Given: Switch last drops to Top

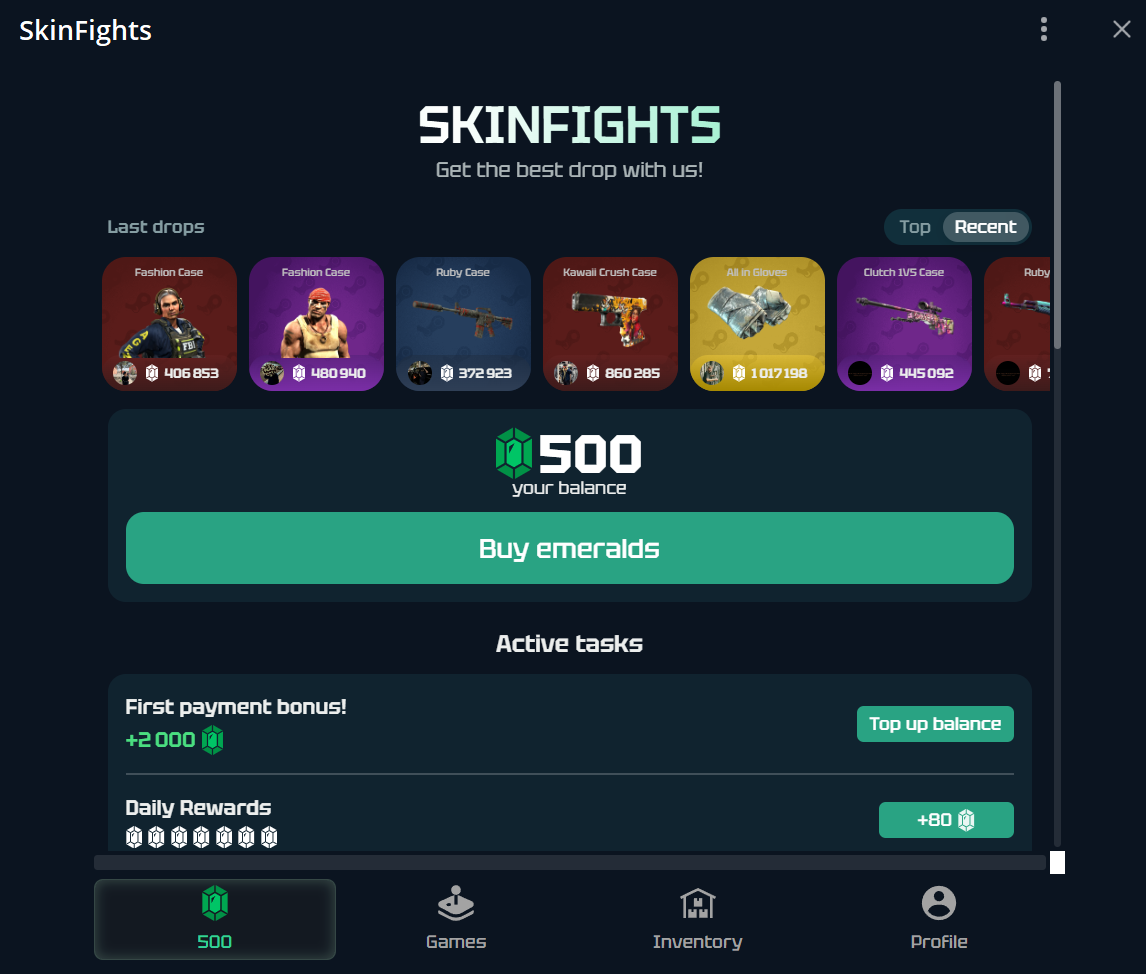Looking at the screenshot, I should coord(914,227).
